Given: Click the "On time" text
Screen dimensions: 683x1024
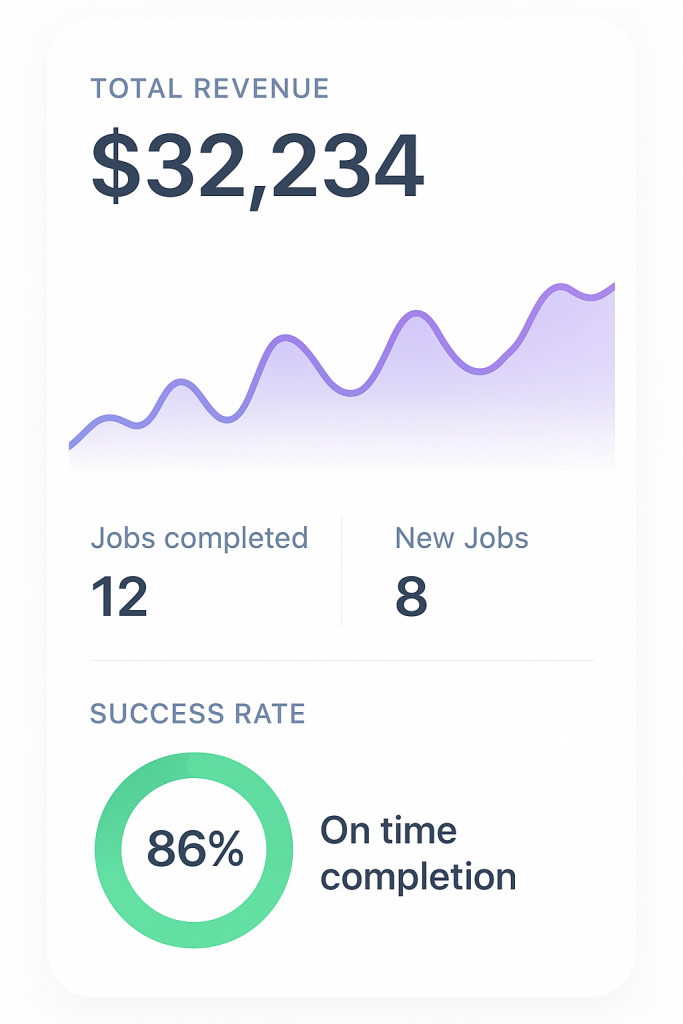Looking at the screenshot, I should (388, 830).
